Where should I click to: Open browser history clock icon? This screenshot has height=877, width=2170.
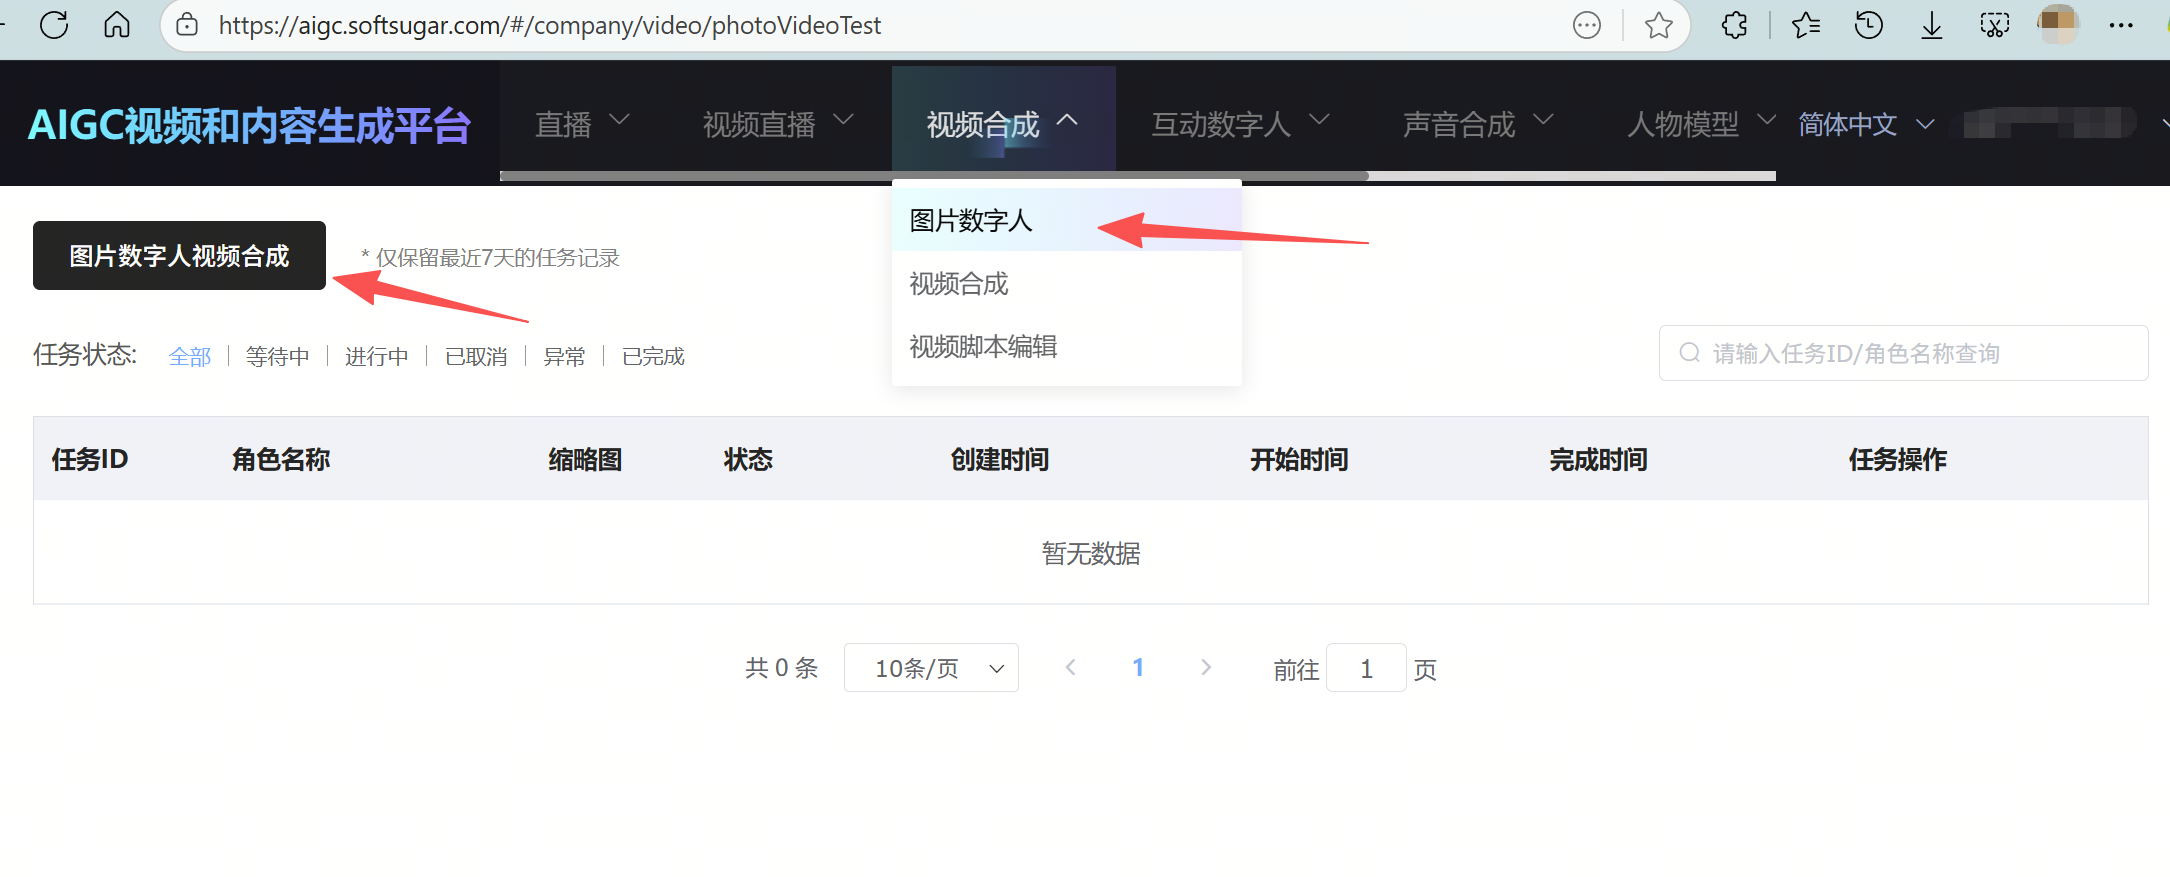click(1868, 25)
